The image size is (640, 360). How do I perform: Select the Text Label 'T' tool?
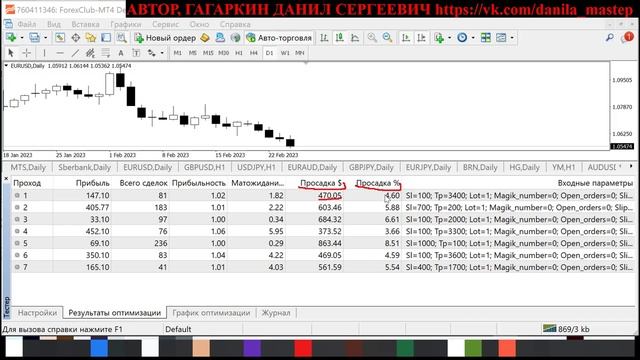pos(136,53)
